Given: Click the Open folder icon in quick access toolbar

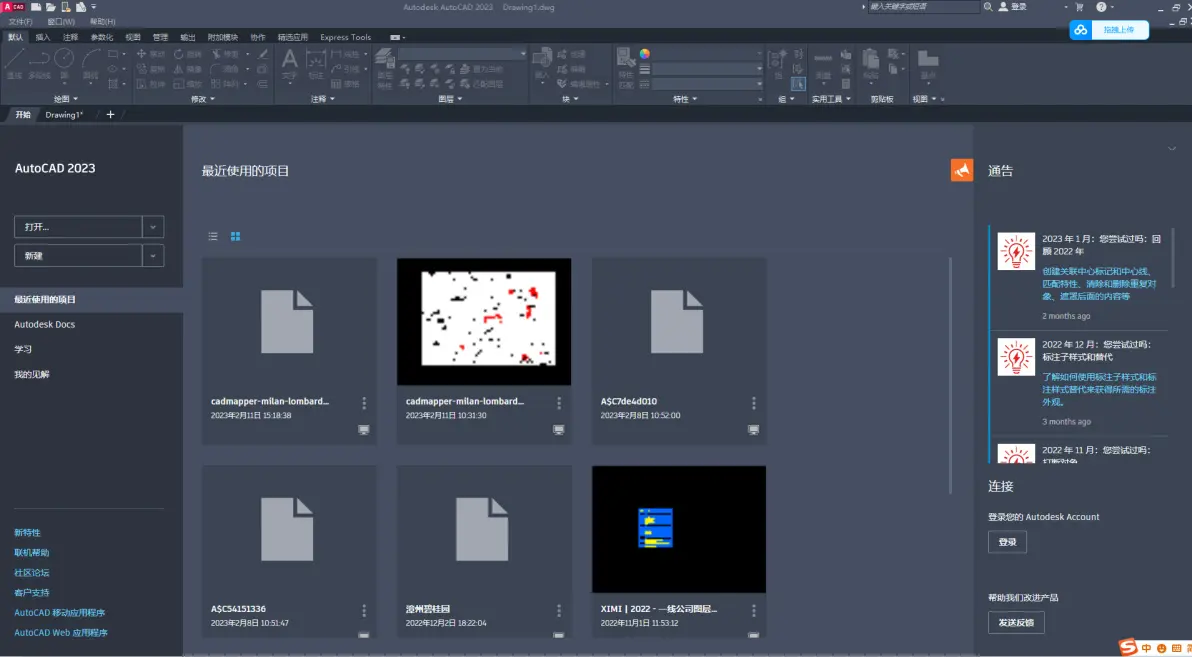Looking at the screenshot, I should 51,6.
